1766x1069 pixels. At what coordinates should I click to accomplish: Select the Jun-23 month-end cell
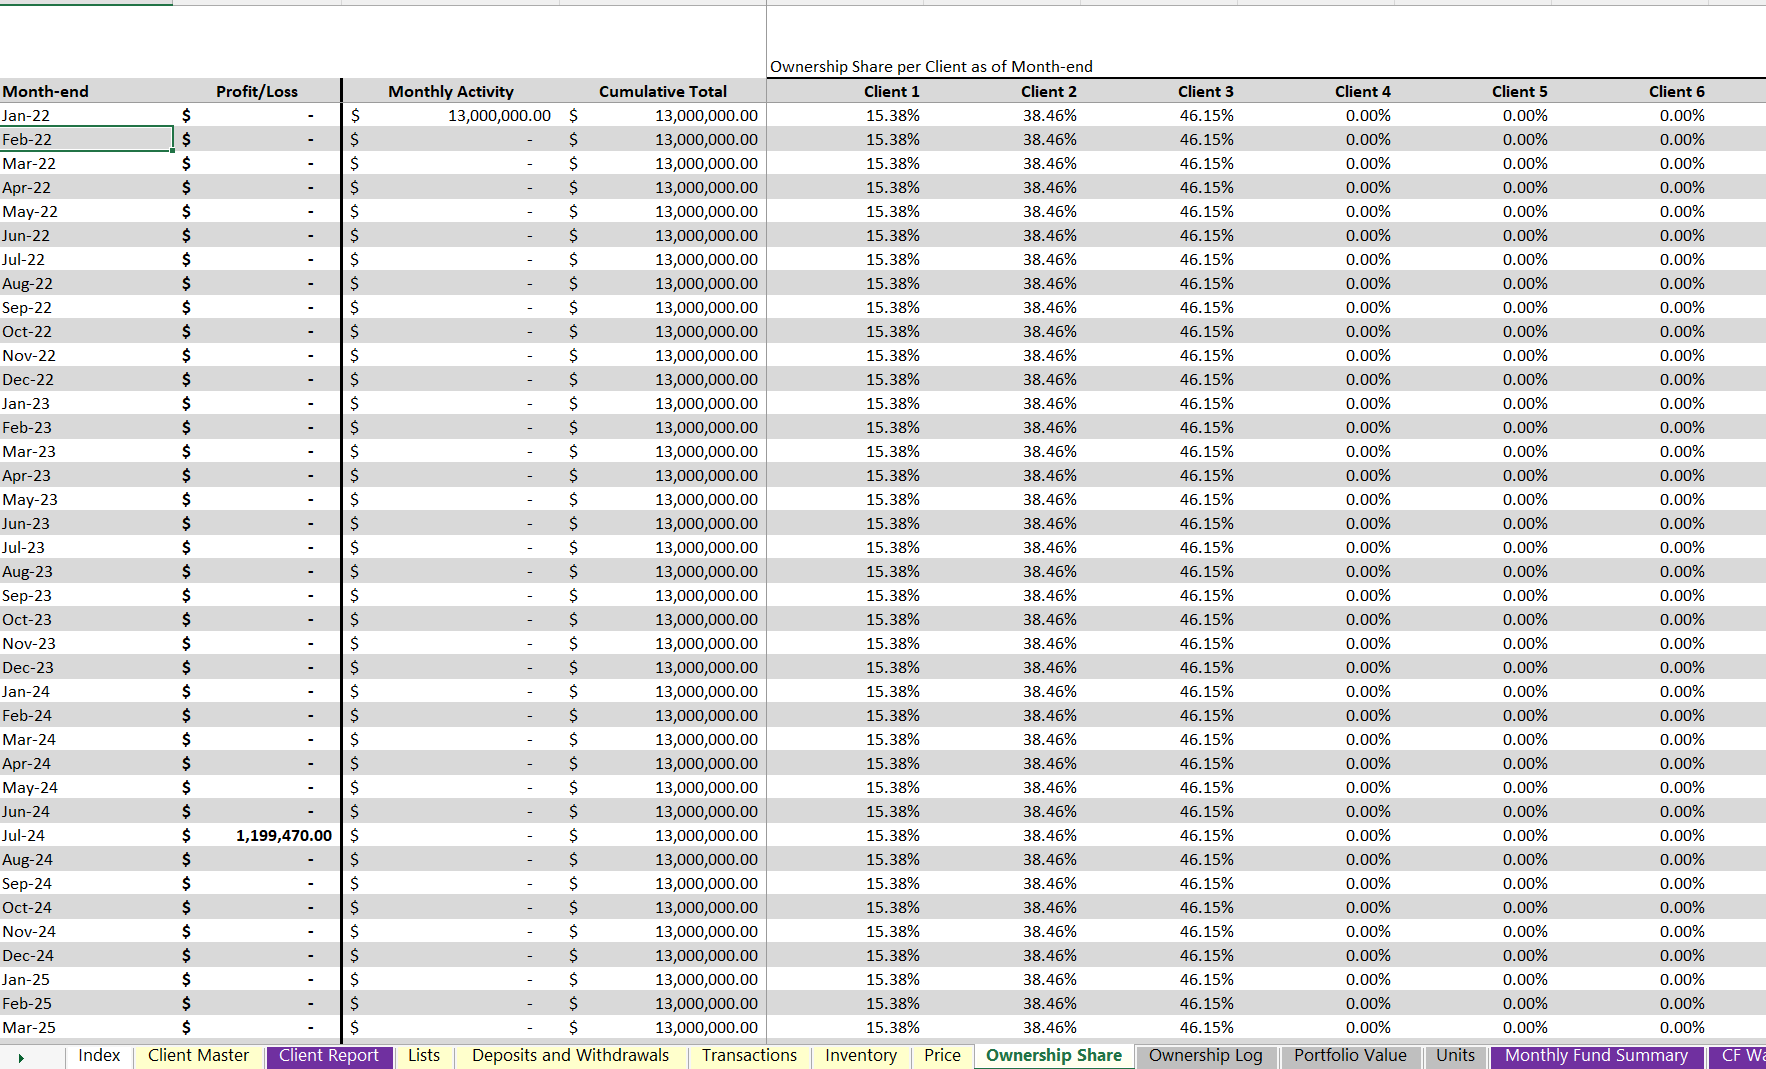coord(87,523)
